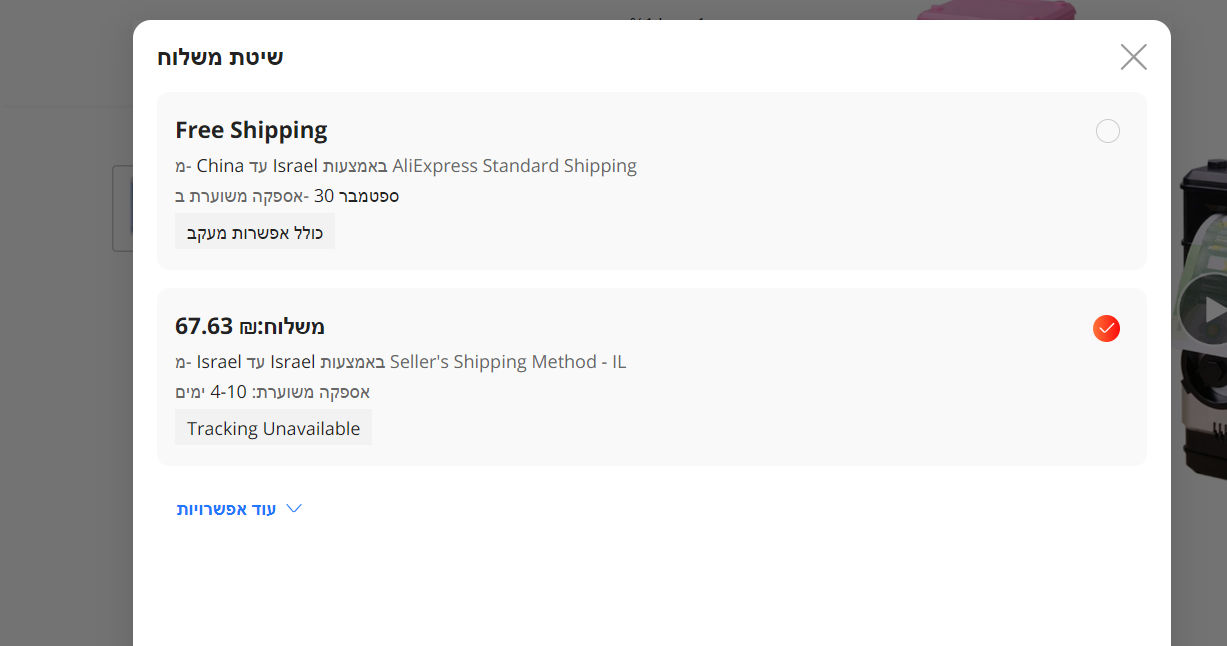Click the product thumbnail behind dialog's left edge
1227x646 pixels.
click(122, 208)
